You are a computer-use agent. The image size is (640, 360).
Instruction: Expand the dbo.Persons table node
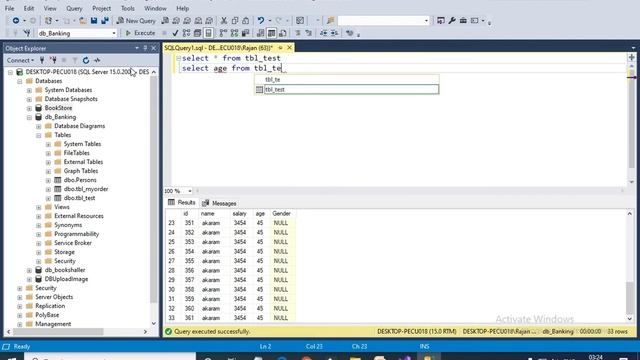point(48,180)
